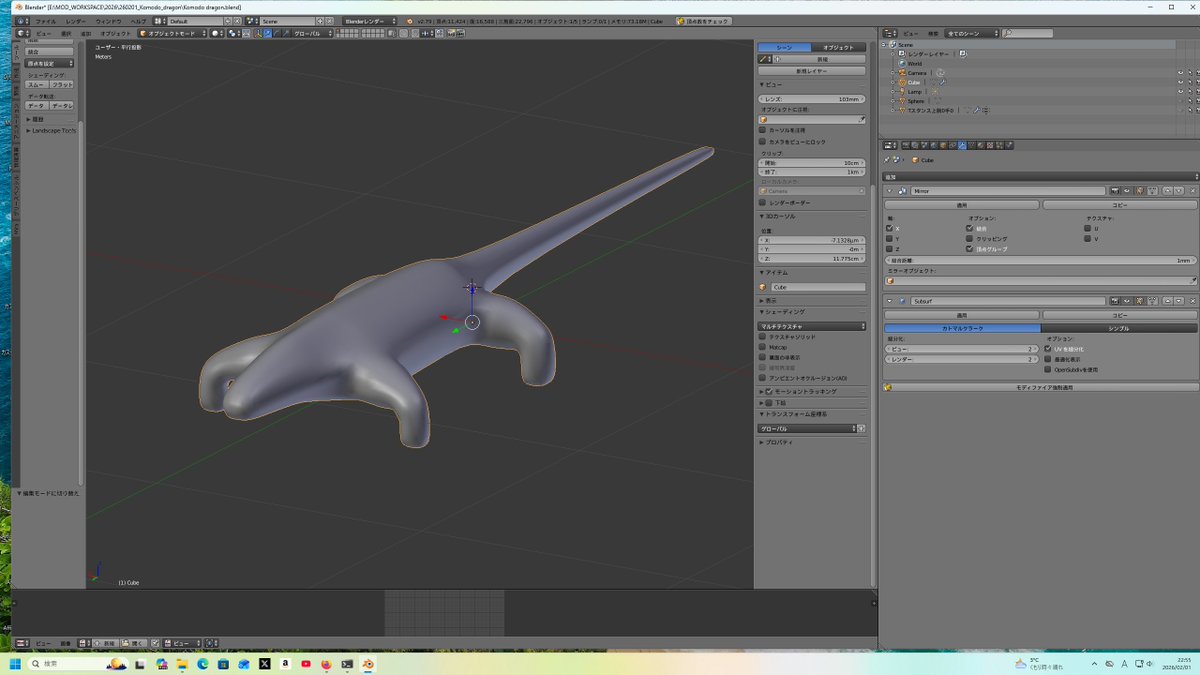This screenshot has height=675, width=1200.
Task: Adjust the レンズ focal length slider
Action: [x=812, y=99]
